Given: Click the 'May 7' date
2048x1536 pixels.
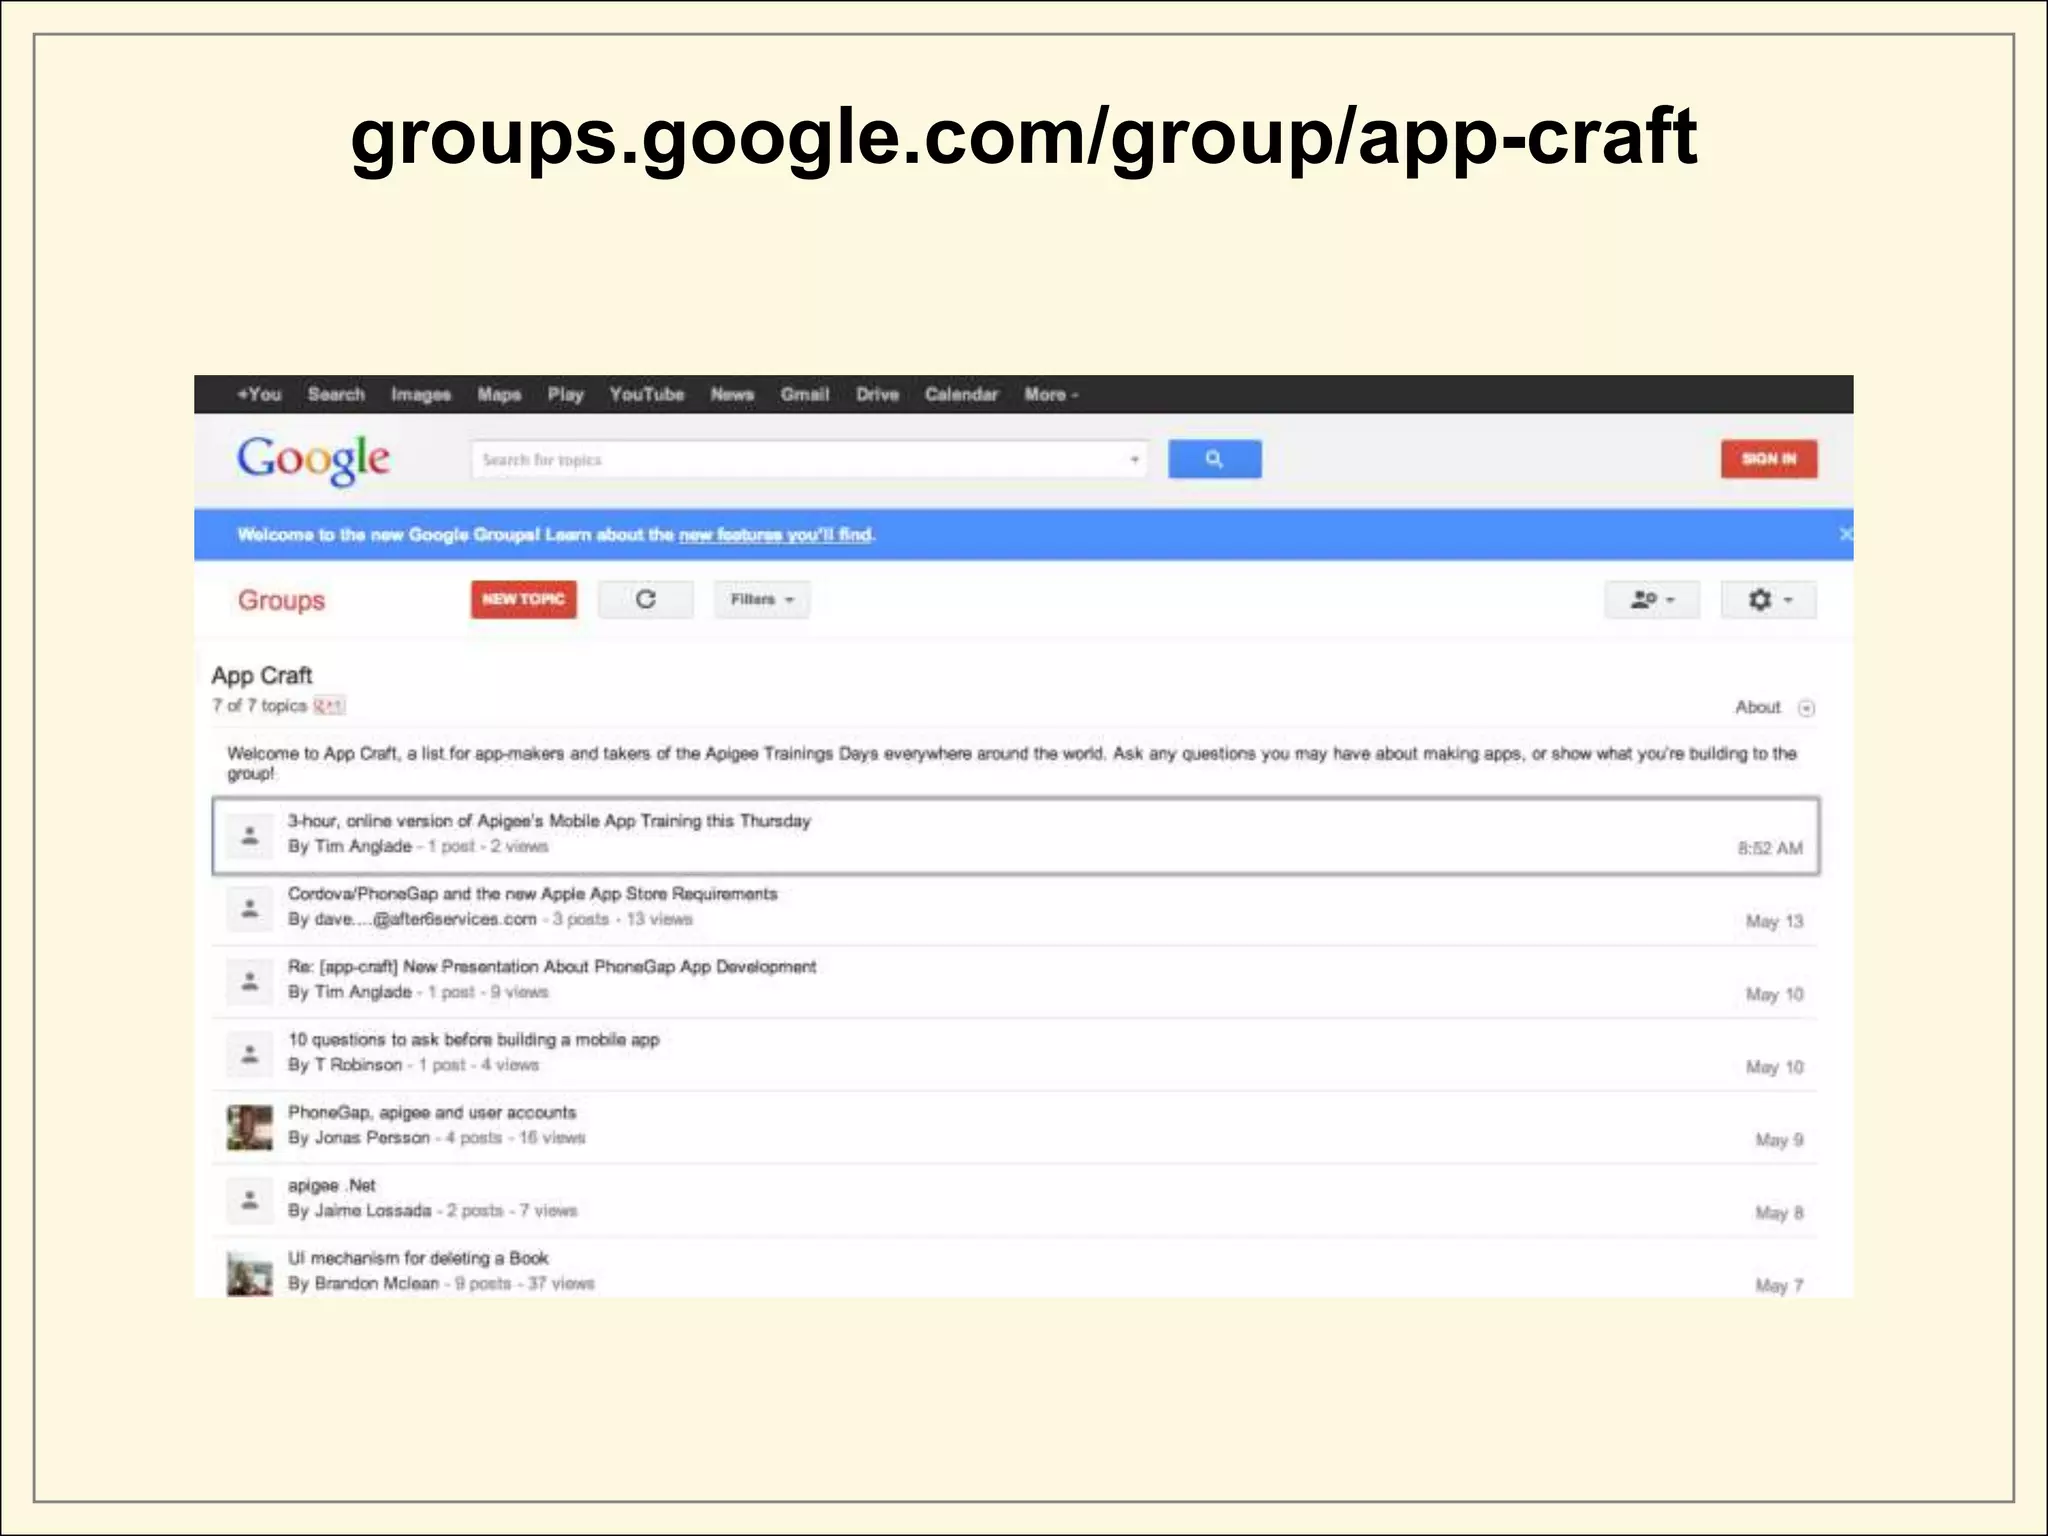Looking at the screenshot, I should point(1779,1286).
